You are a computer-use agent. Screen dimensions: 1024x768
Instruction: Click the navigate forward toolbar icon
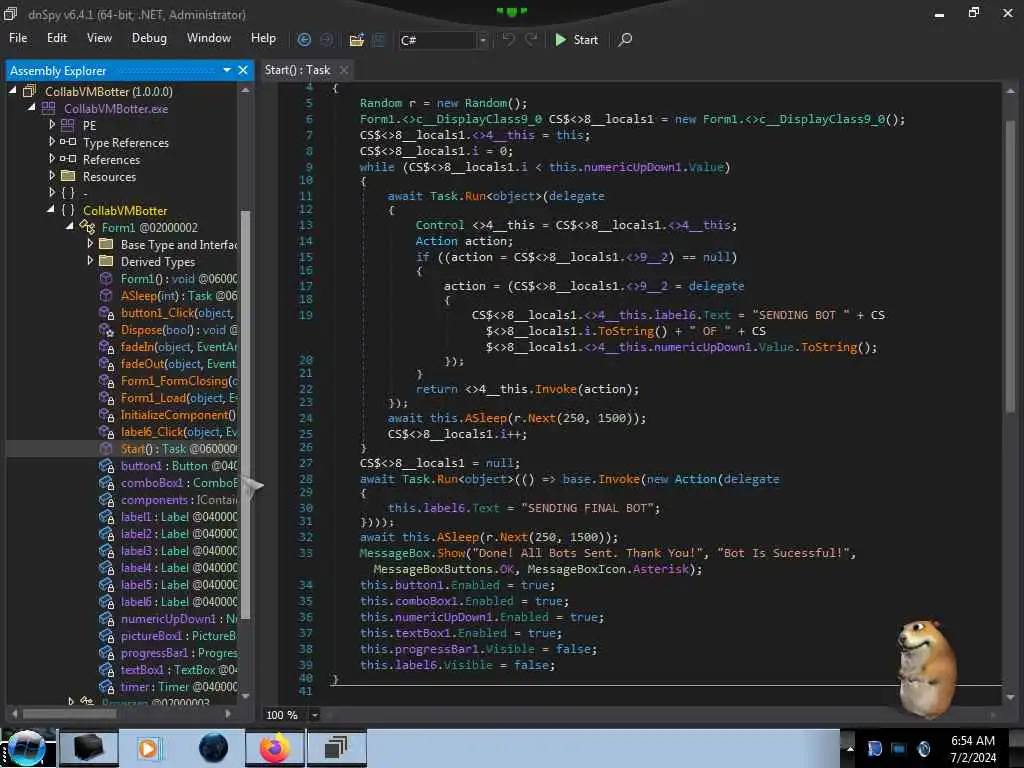tap(326, 40)
